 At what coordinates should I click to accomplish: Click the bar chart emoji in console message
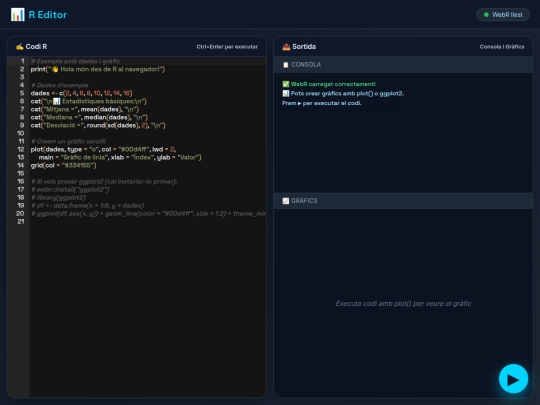(285, 93)
